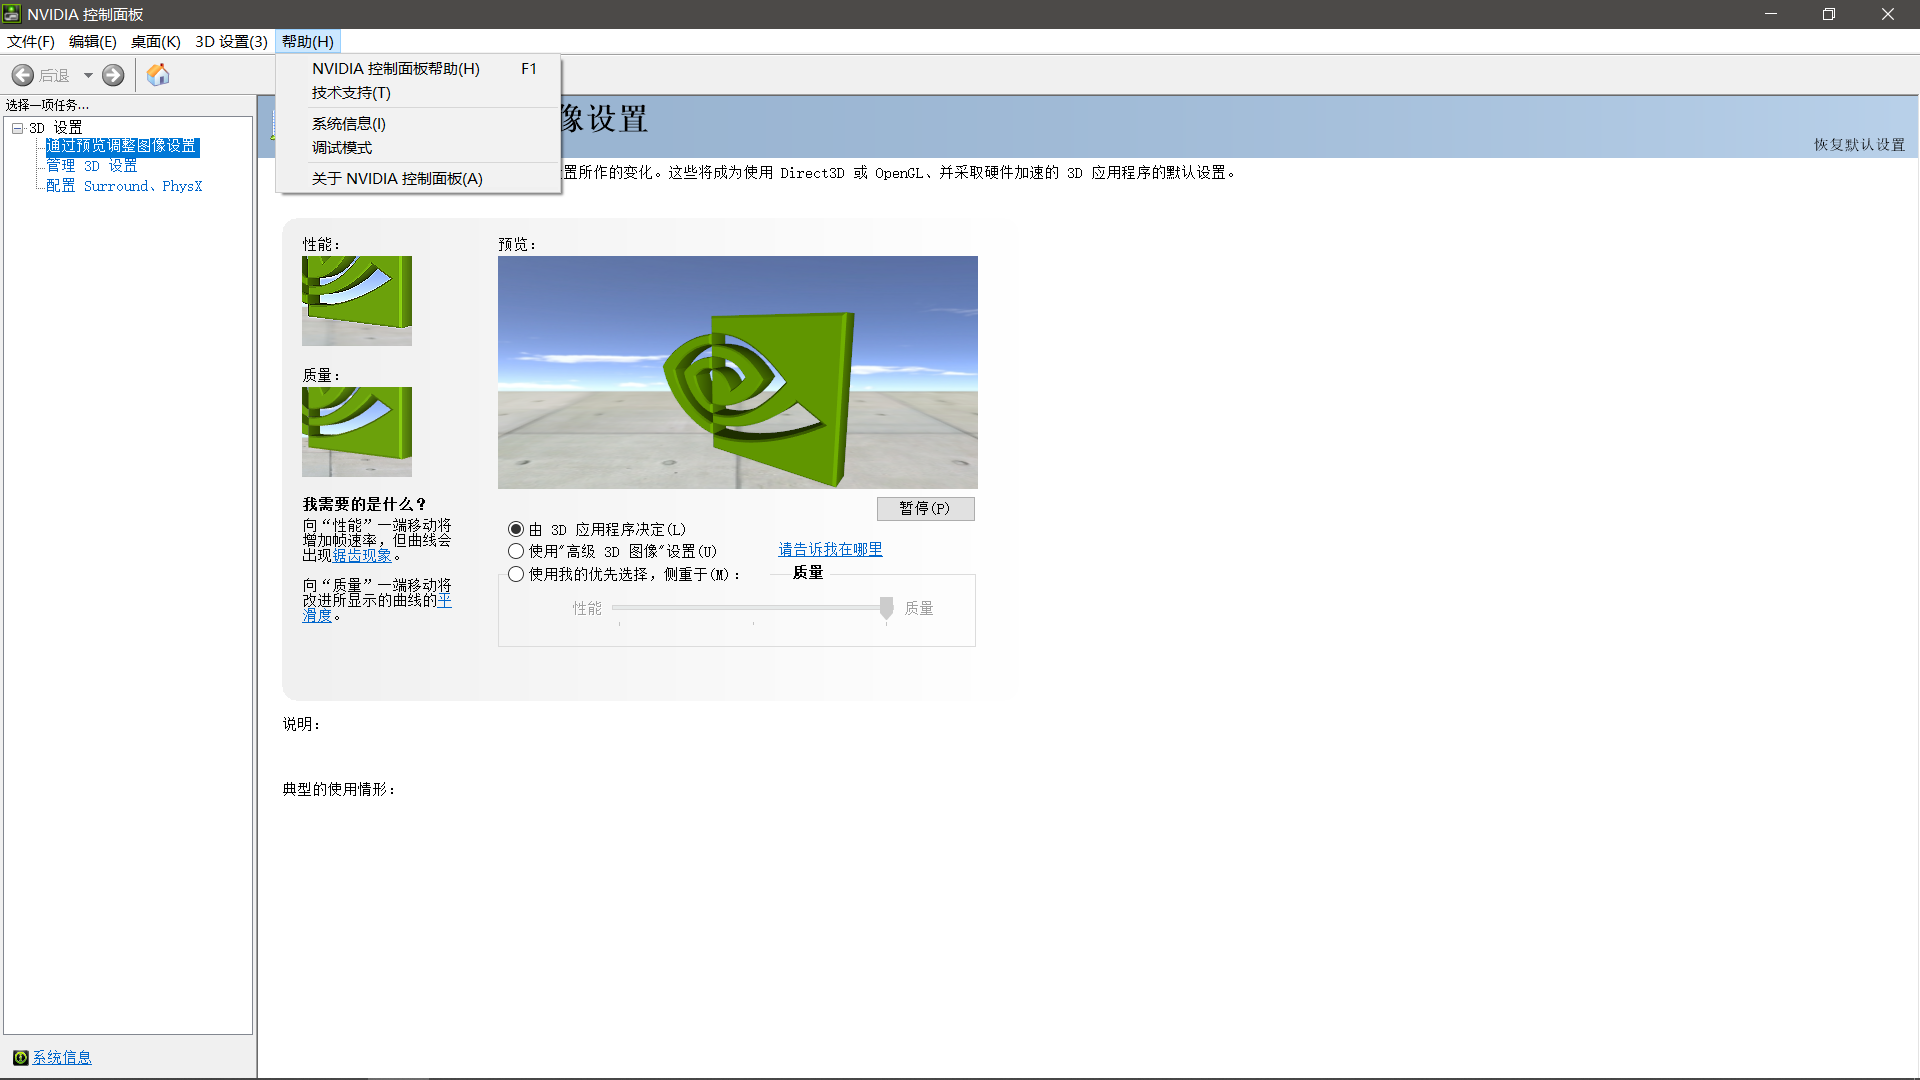Image resolution: width=1920 pixels, height=1080 pixels.
Task: Collapse the 3D 设置 tree node
Action: (x=17, y=128)
